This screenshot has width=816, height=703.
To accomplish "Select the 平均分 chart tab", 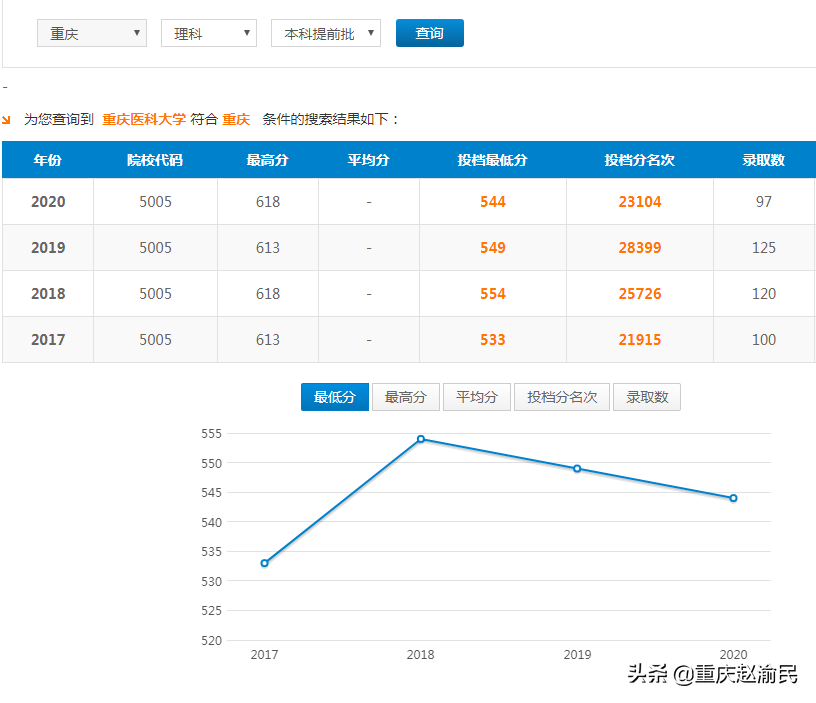I will click(477, 397).
